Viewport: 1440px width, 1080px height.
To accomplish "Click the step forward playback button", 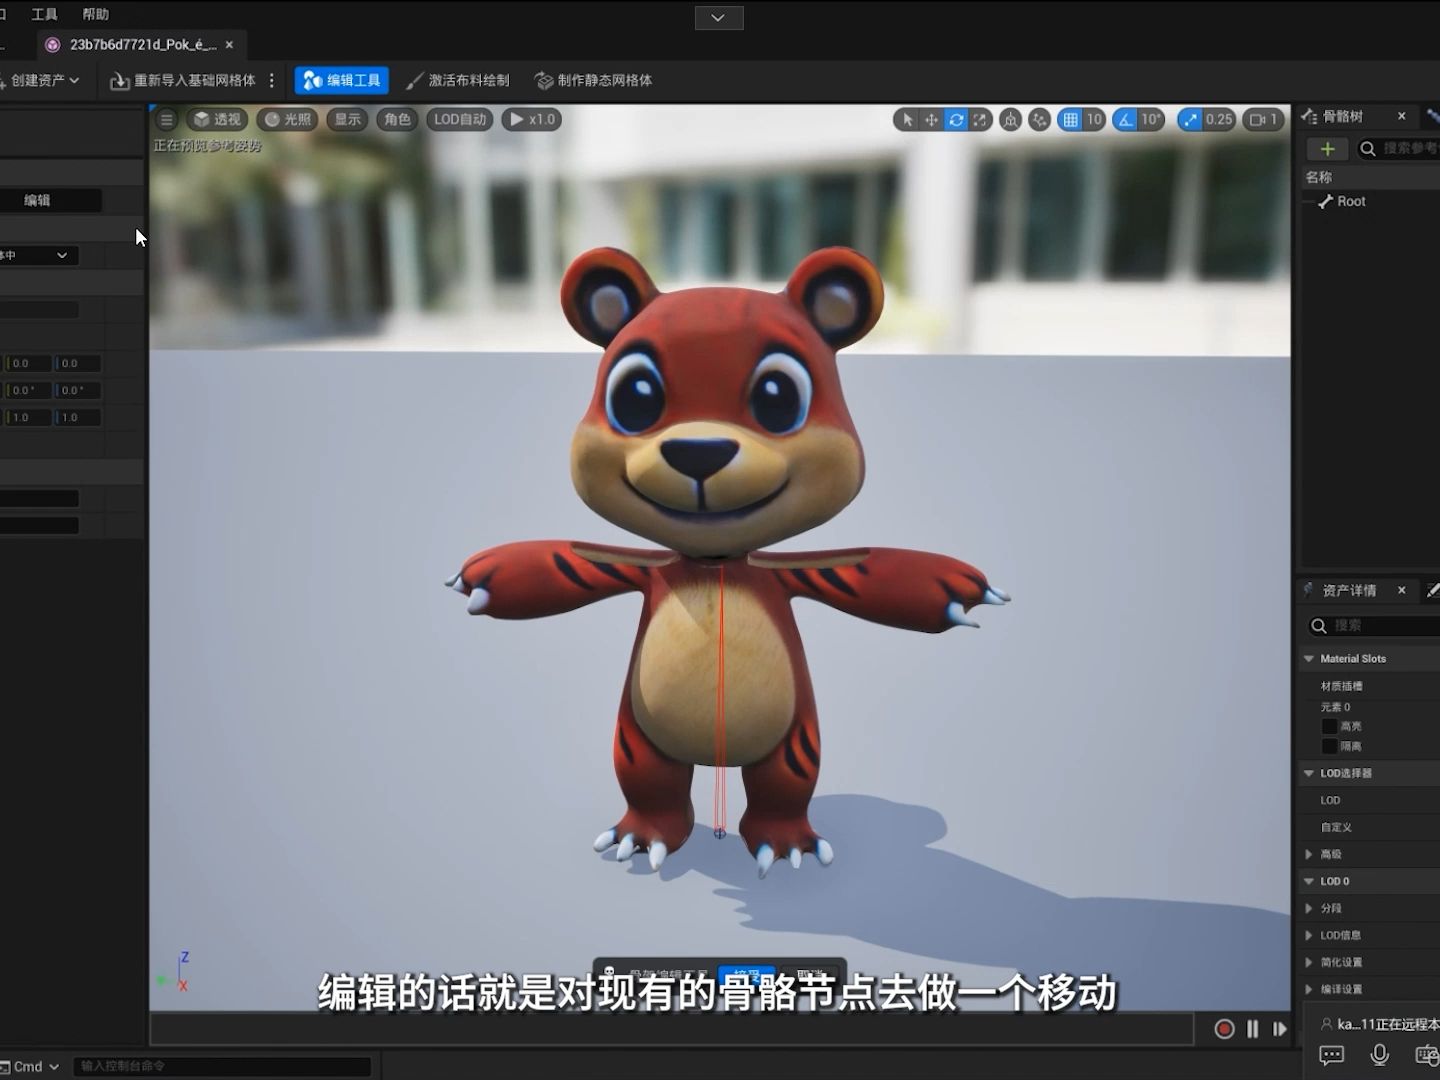I will 1279,1029.
